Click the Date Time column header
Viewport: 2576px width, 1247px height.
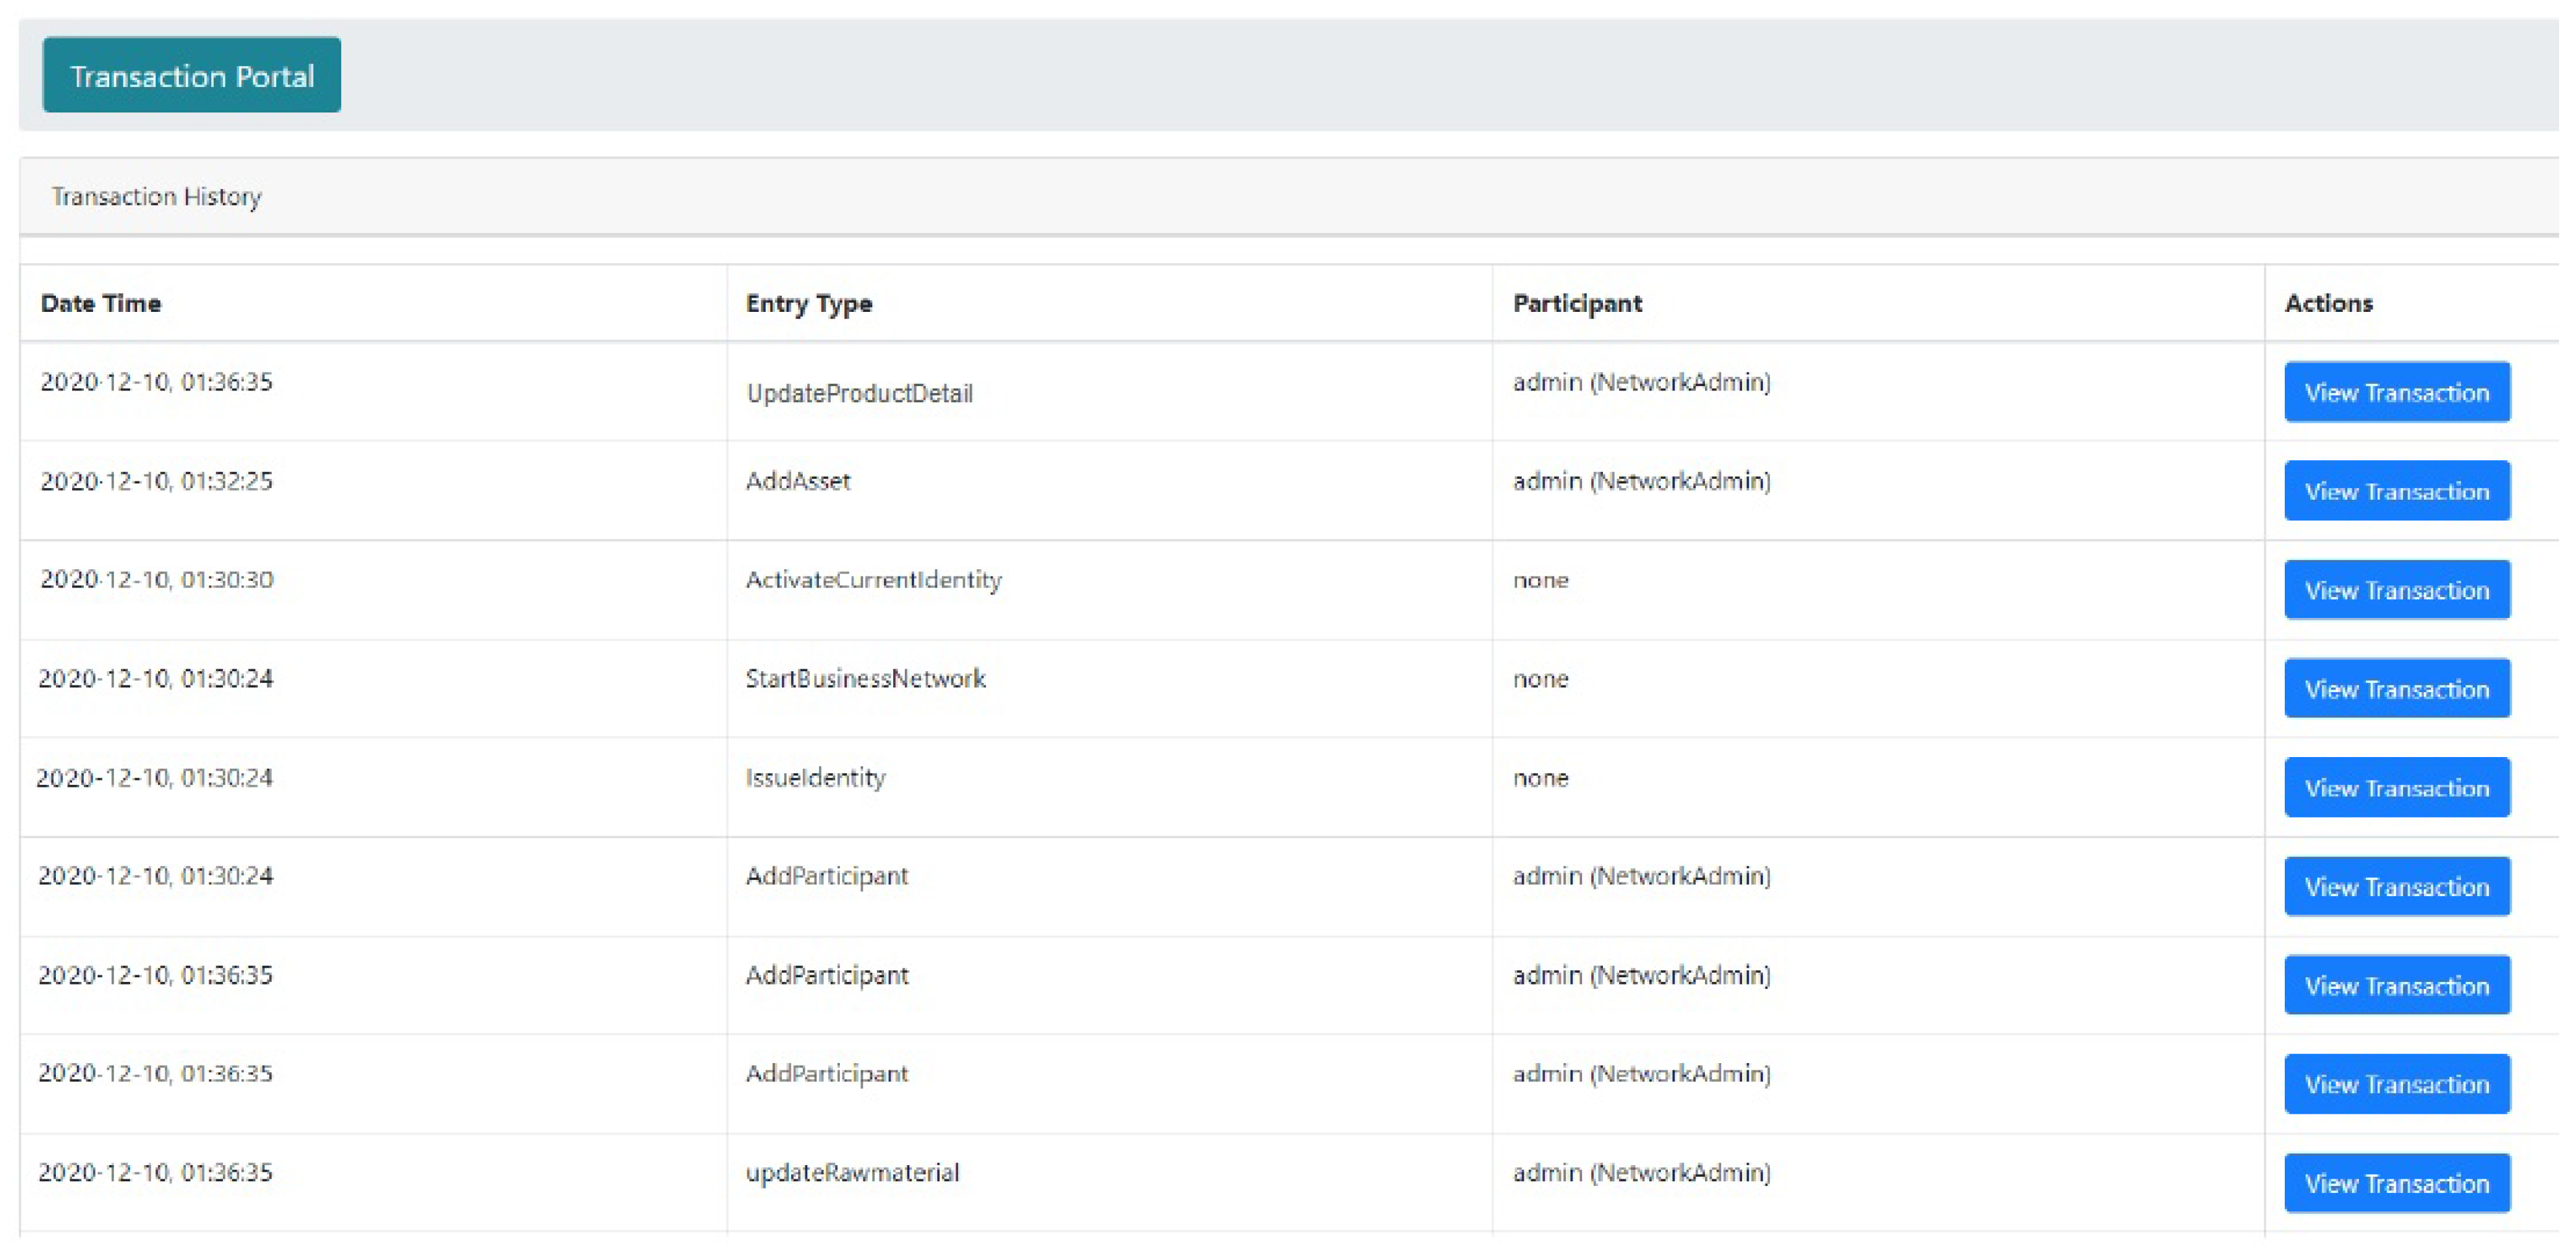(101, 304)
